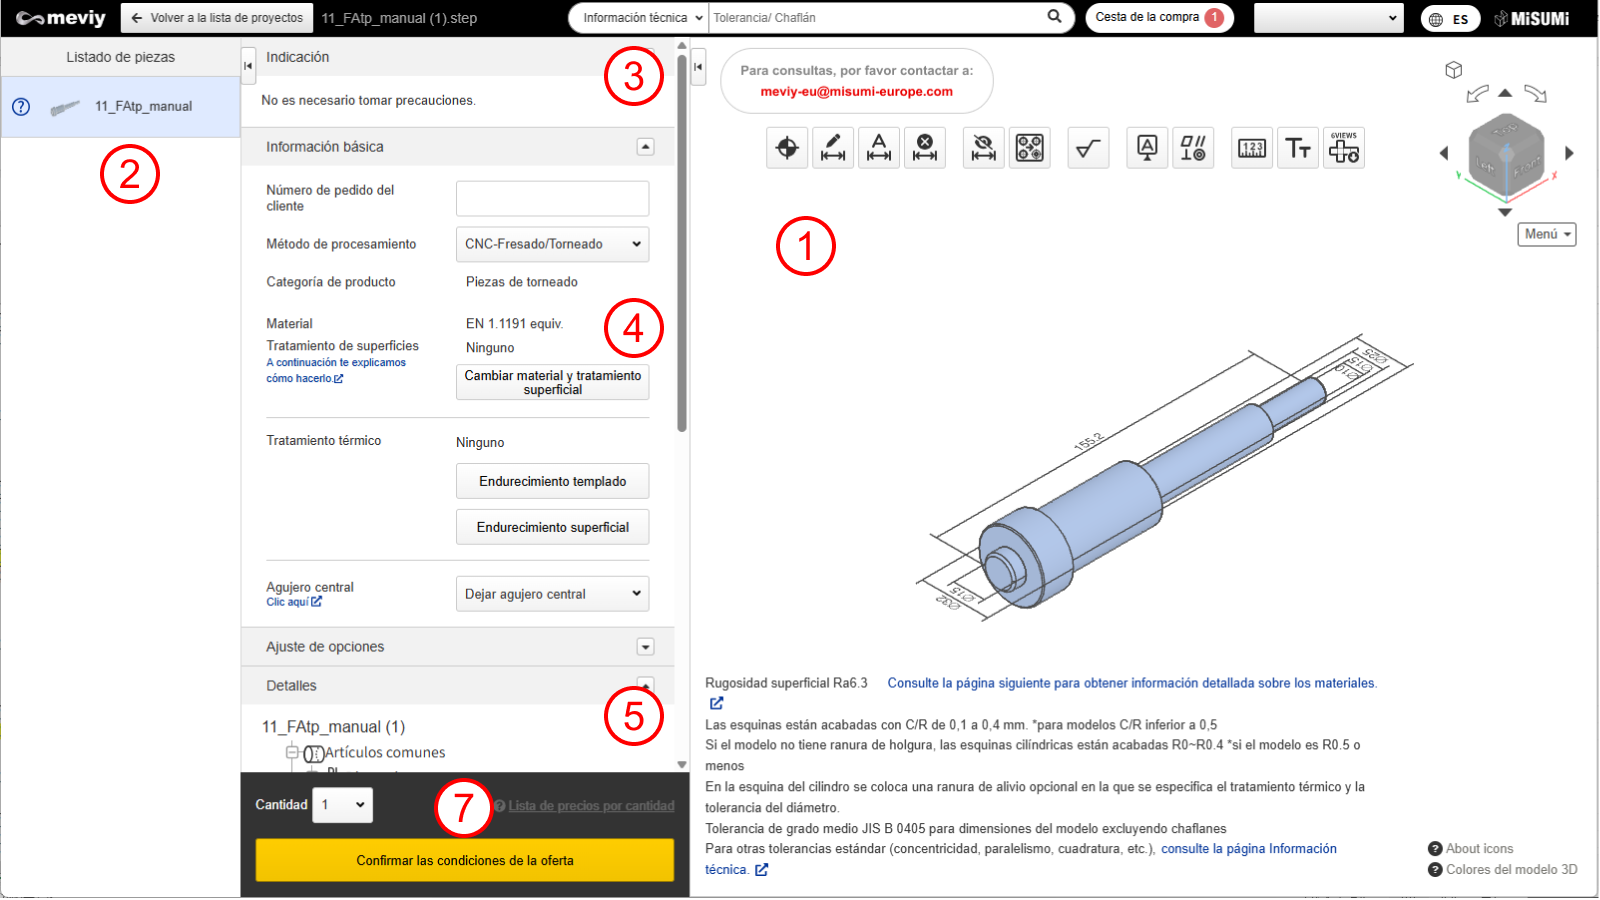Click the delete dimension X icon
The width and height of the screenshot is (1600, 900).
(925, 149)
